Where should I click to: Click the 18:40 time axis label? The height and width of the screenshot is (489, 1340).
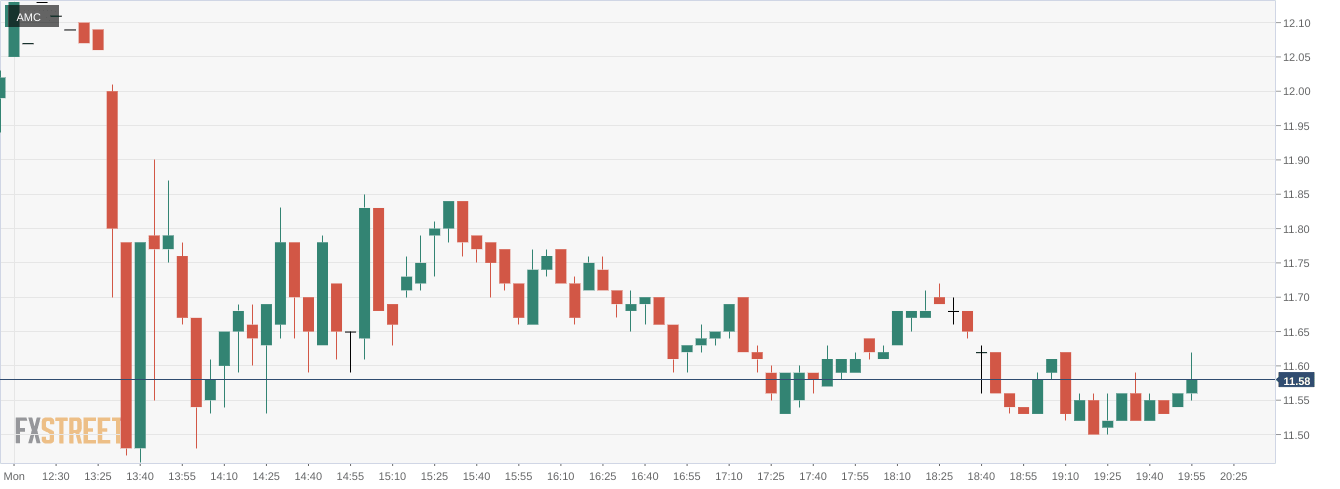pos(981,476)
